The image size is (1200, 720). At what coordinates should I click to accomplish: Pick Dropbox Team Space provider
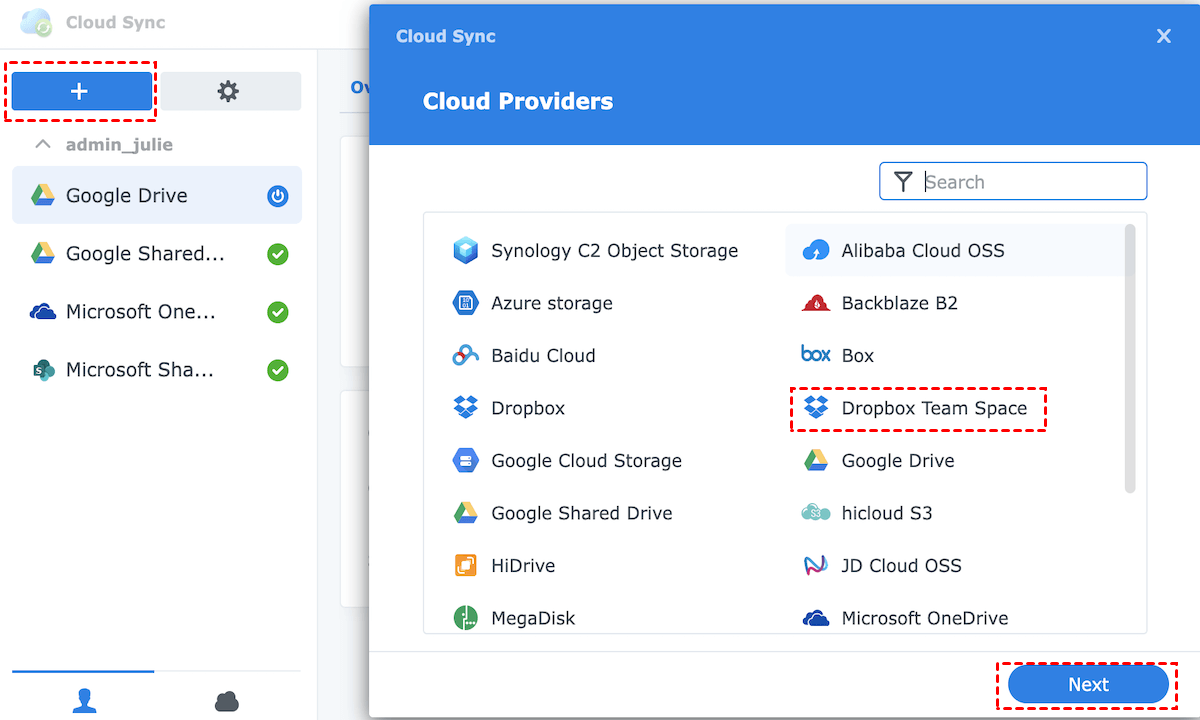coord(933,408)
